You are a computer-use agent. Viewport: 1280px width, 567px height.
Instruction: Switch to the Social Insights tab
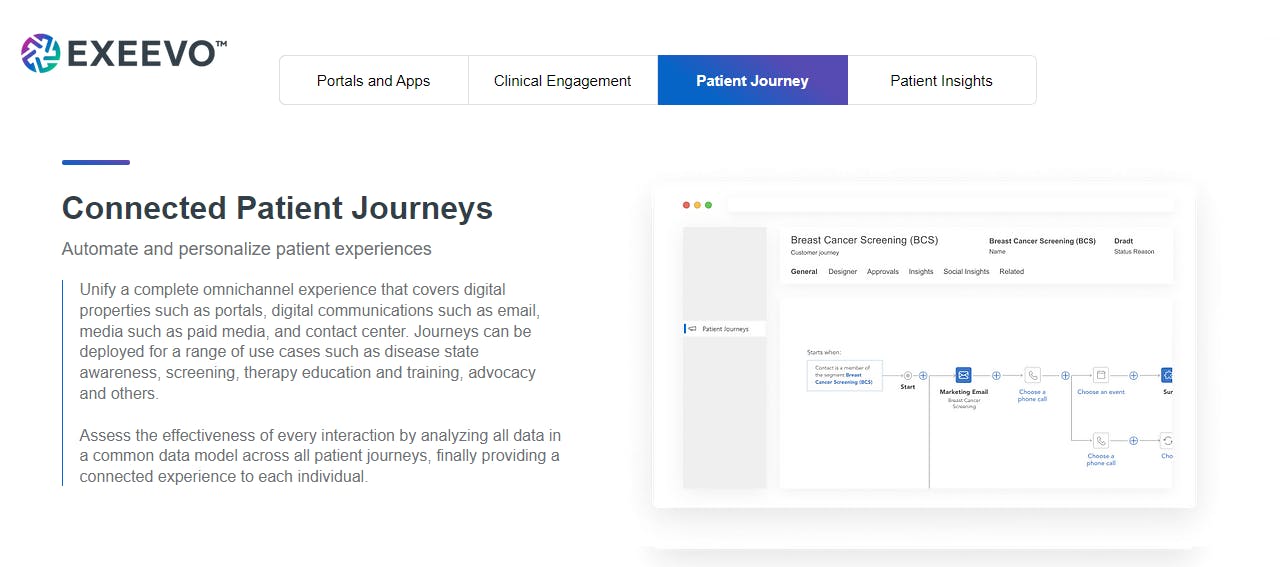pyautogui.click(x=966, y=272)
